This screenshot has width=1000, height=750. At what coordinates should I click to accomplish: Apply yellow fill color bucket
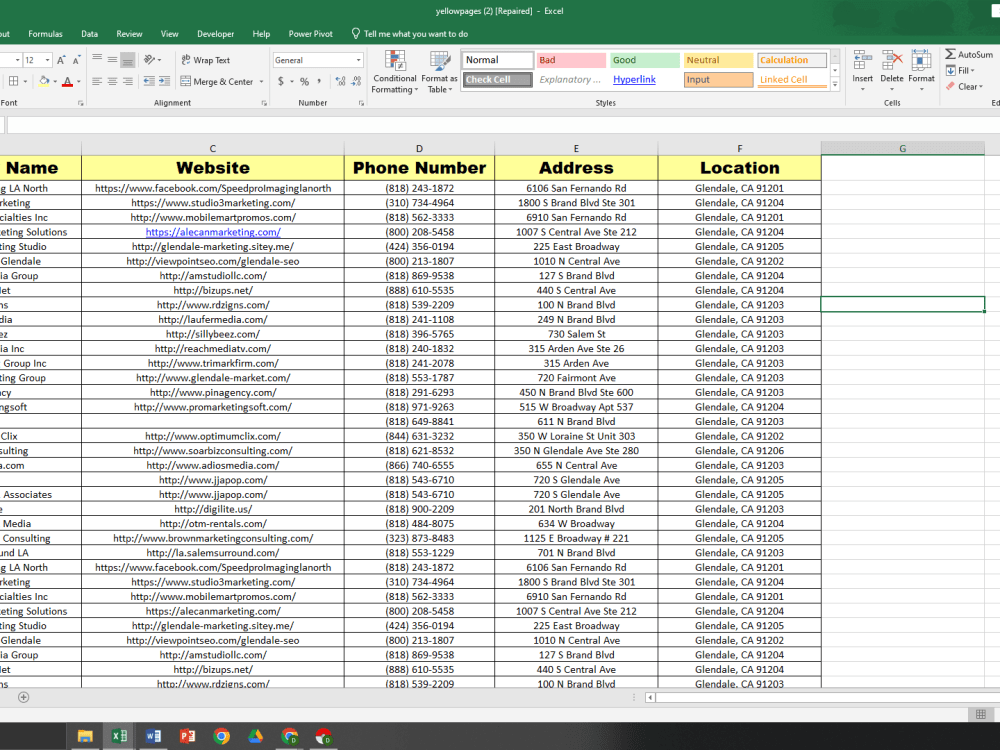tap(45, 81)
